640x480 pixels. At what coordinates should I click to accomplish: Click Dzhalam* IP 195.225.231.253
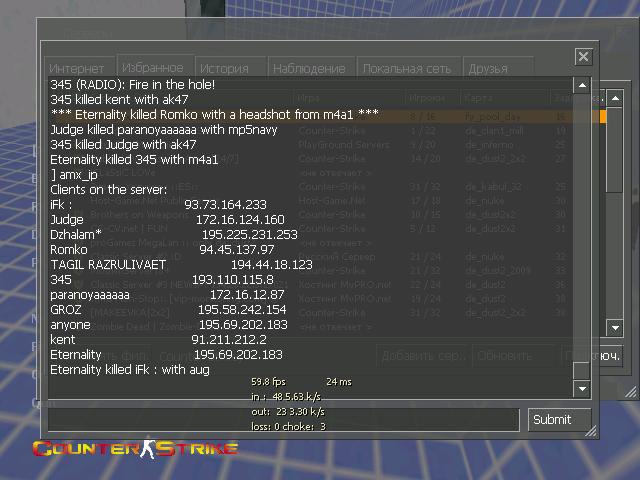click(250, 235)
